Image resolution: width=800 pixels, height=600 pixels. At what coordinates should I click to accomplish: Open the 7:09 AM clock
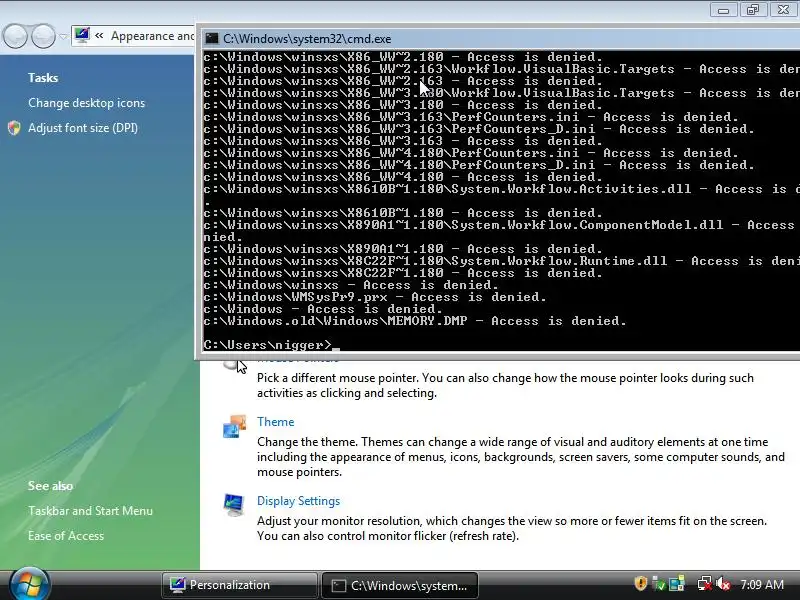click(x=762, y=584)
